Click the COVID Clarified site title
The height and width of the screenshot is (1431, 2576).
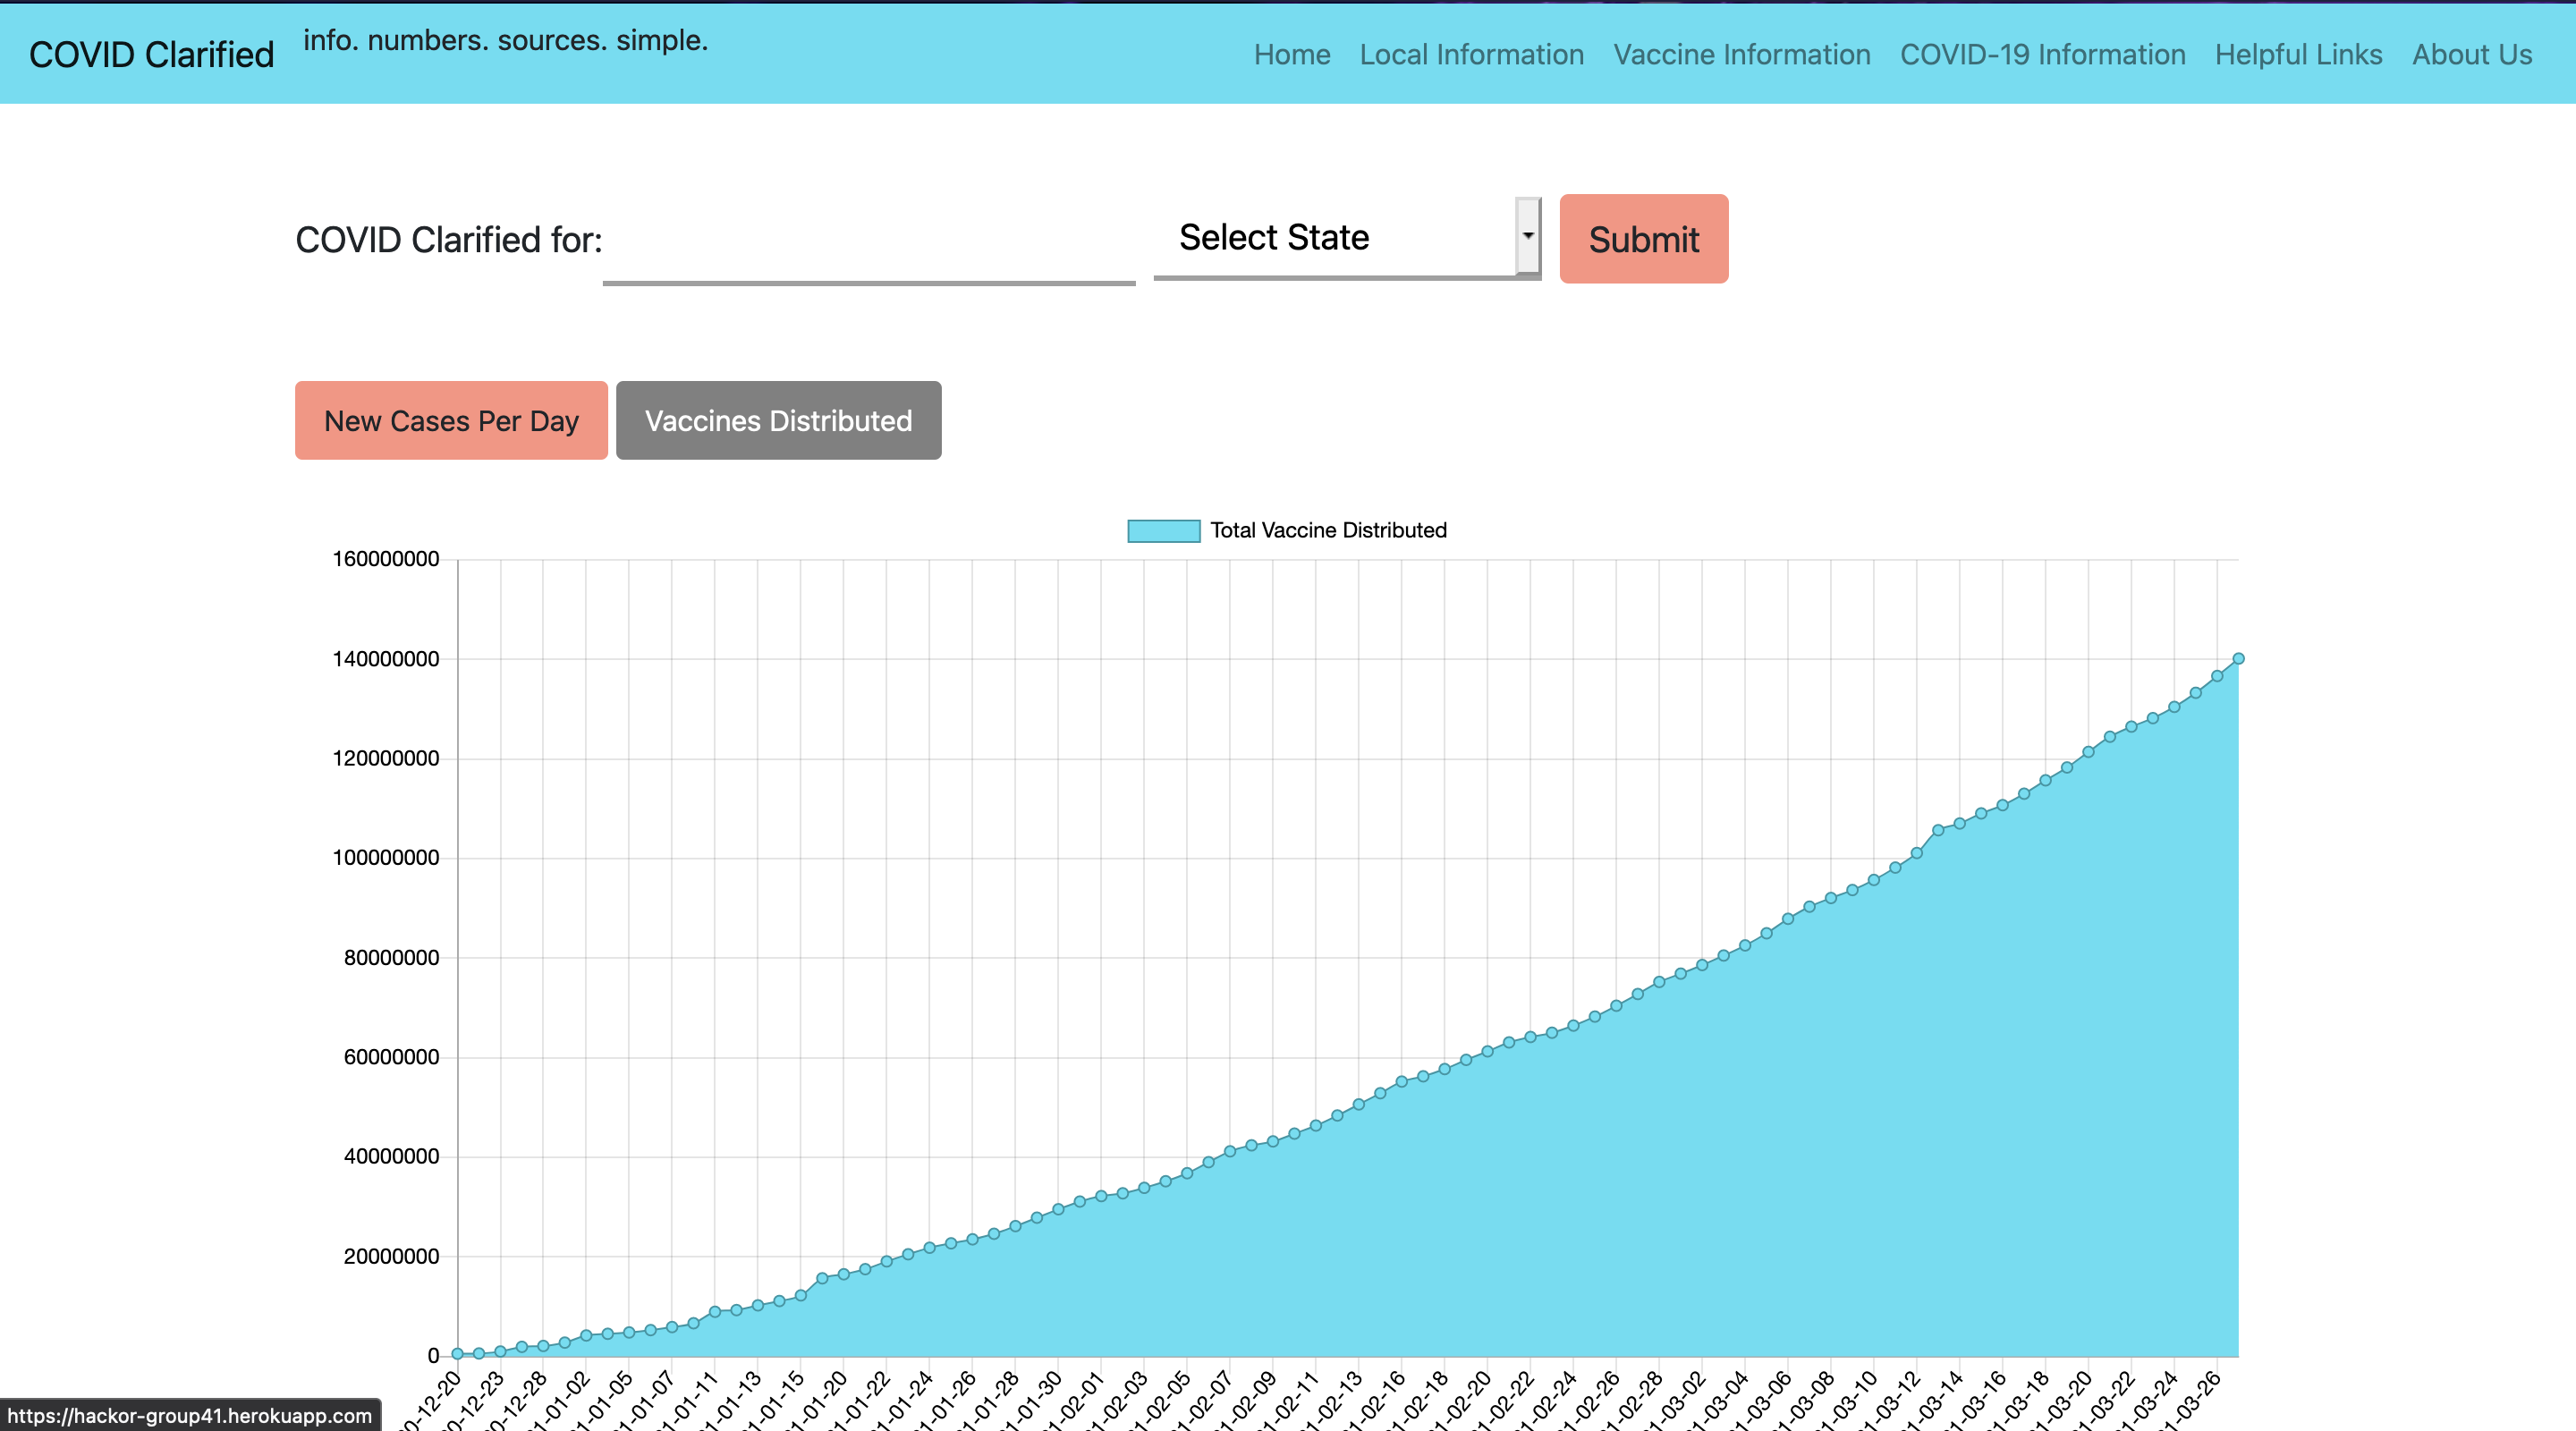(x=151, y=54)
